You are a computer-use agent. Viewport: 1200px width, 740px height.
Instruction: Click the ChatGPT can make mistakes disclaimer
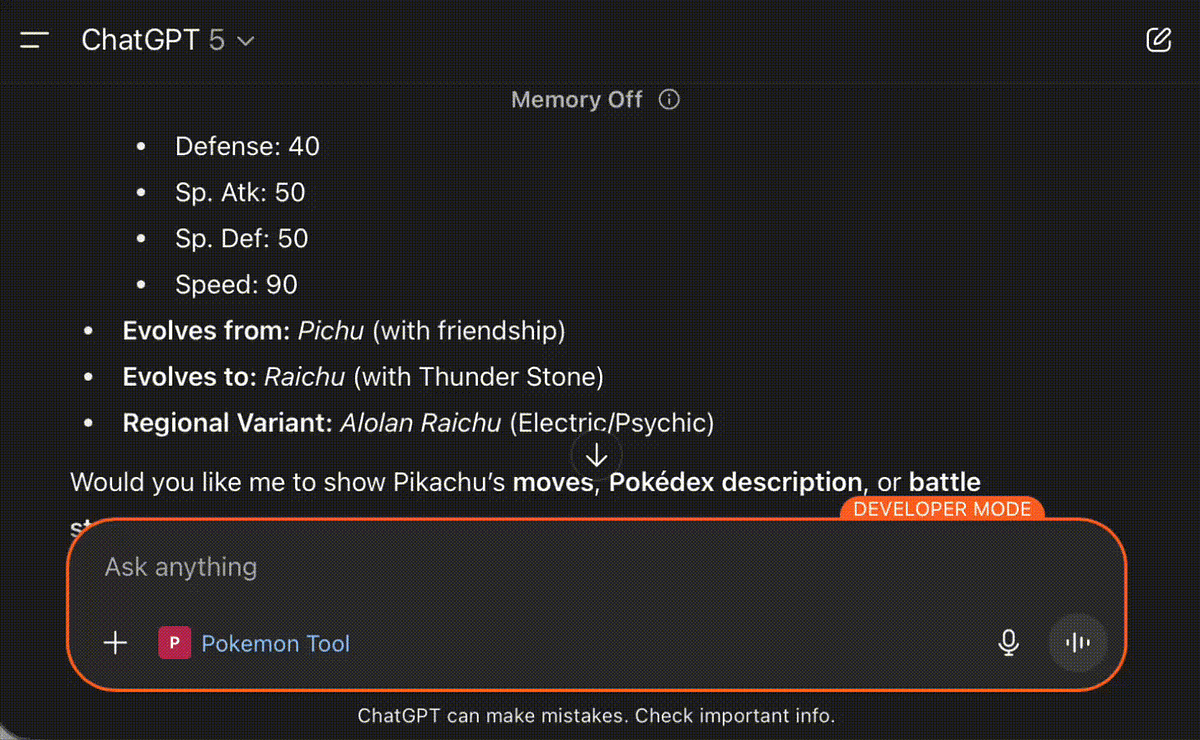tap(596, 716)
